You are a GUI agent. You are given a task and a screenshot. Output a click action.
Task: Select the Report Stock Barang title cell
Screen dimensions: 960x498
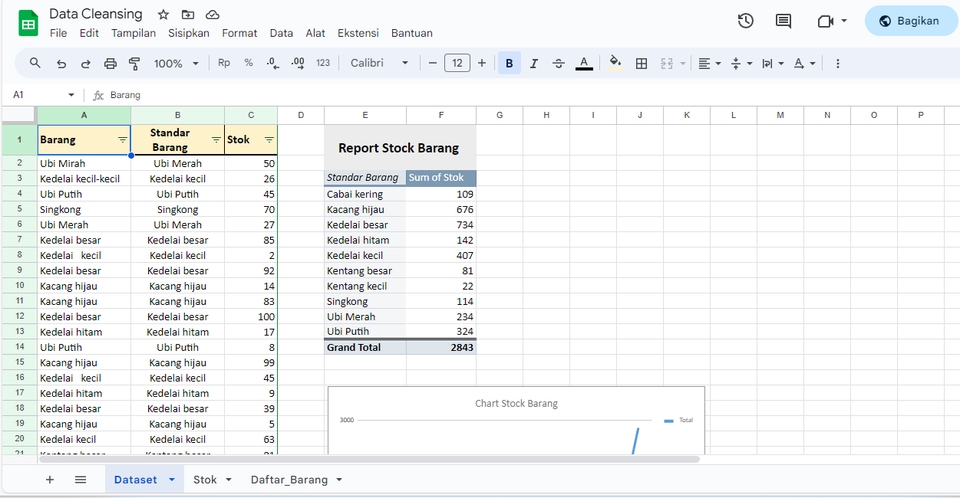click(x=400, y=148)
